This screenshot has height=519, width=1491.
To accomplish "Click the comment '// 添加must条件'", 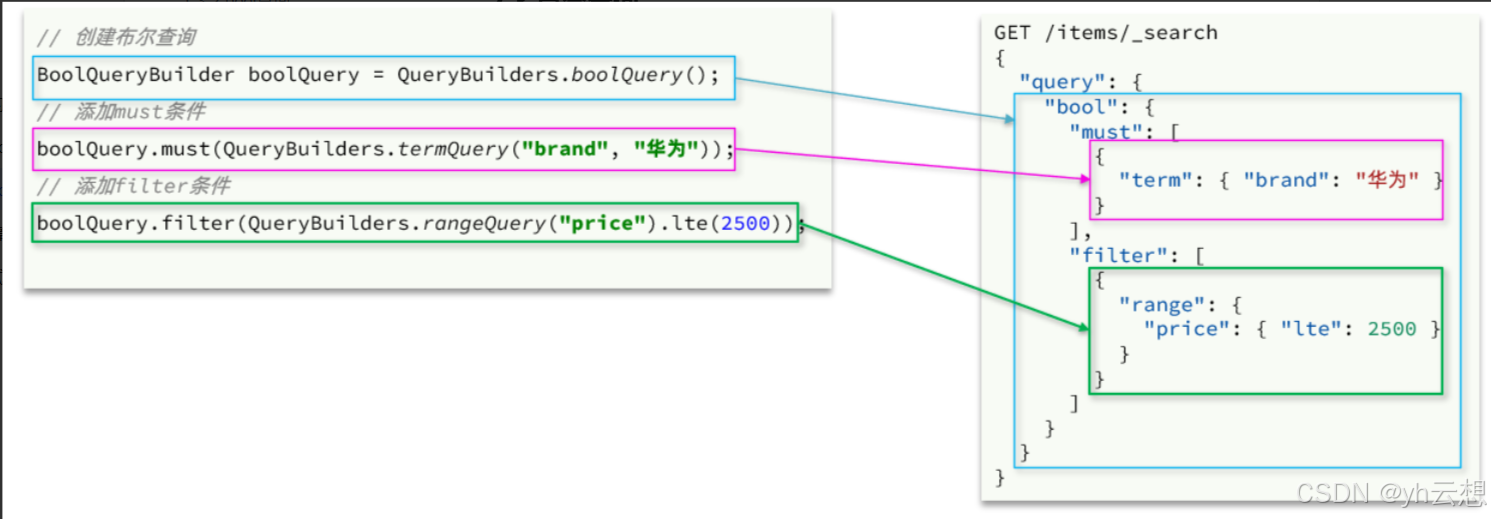I will [x=121, y=112].
